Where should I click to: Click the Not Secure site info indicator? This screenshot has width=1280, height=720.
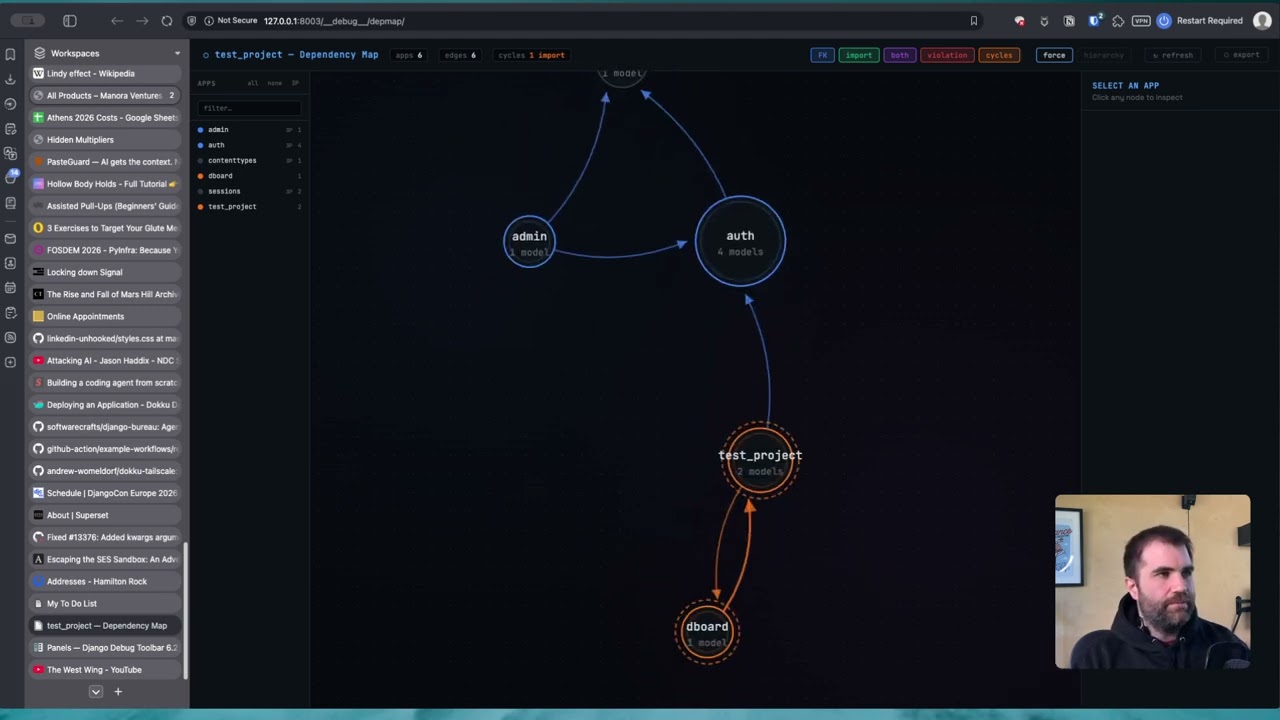pos(230,21)
